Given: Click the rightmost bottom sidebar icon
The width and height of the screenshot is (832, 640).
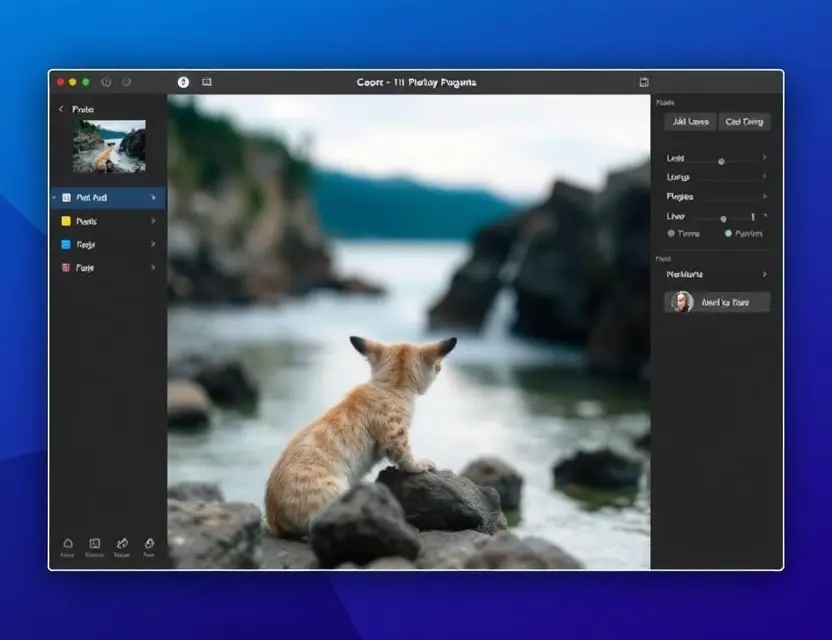Looking at the screenshot, I should point(149,543).
